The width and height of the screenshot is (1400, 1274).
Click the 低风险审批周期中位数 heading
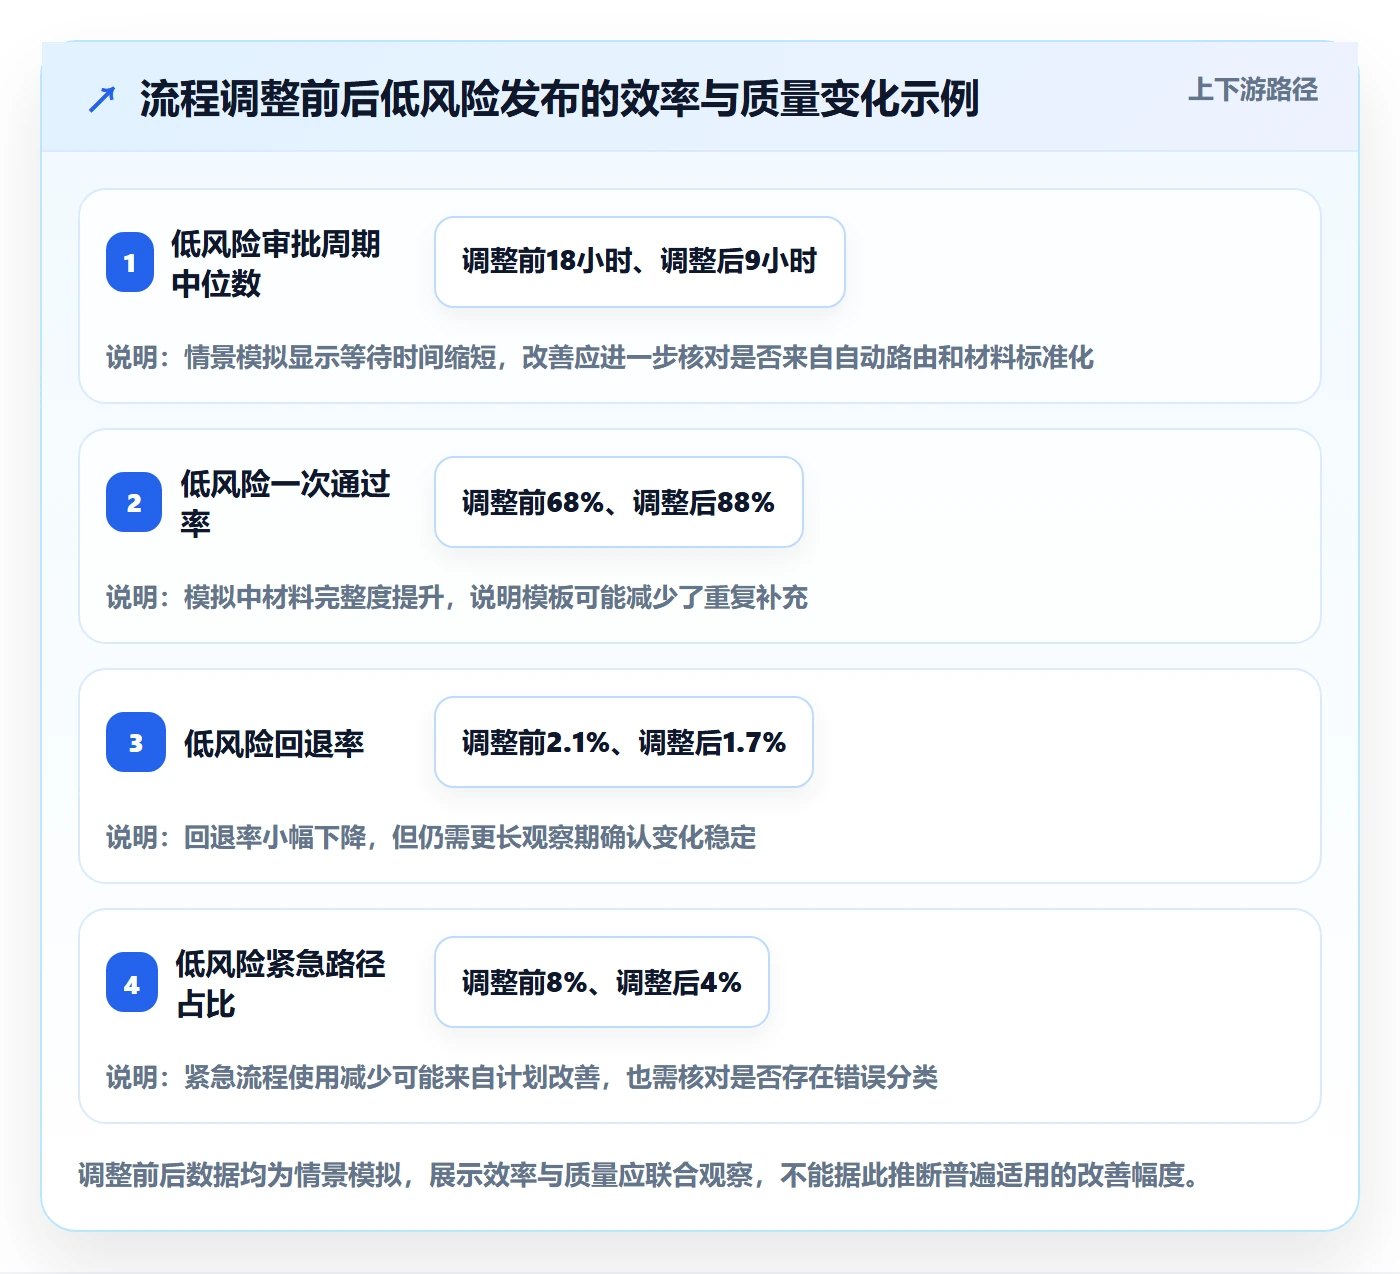[276, 263]
